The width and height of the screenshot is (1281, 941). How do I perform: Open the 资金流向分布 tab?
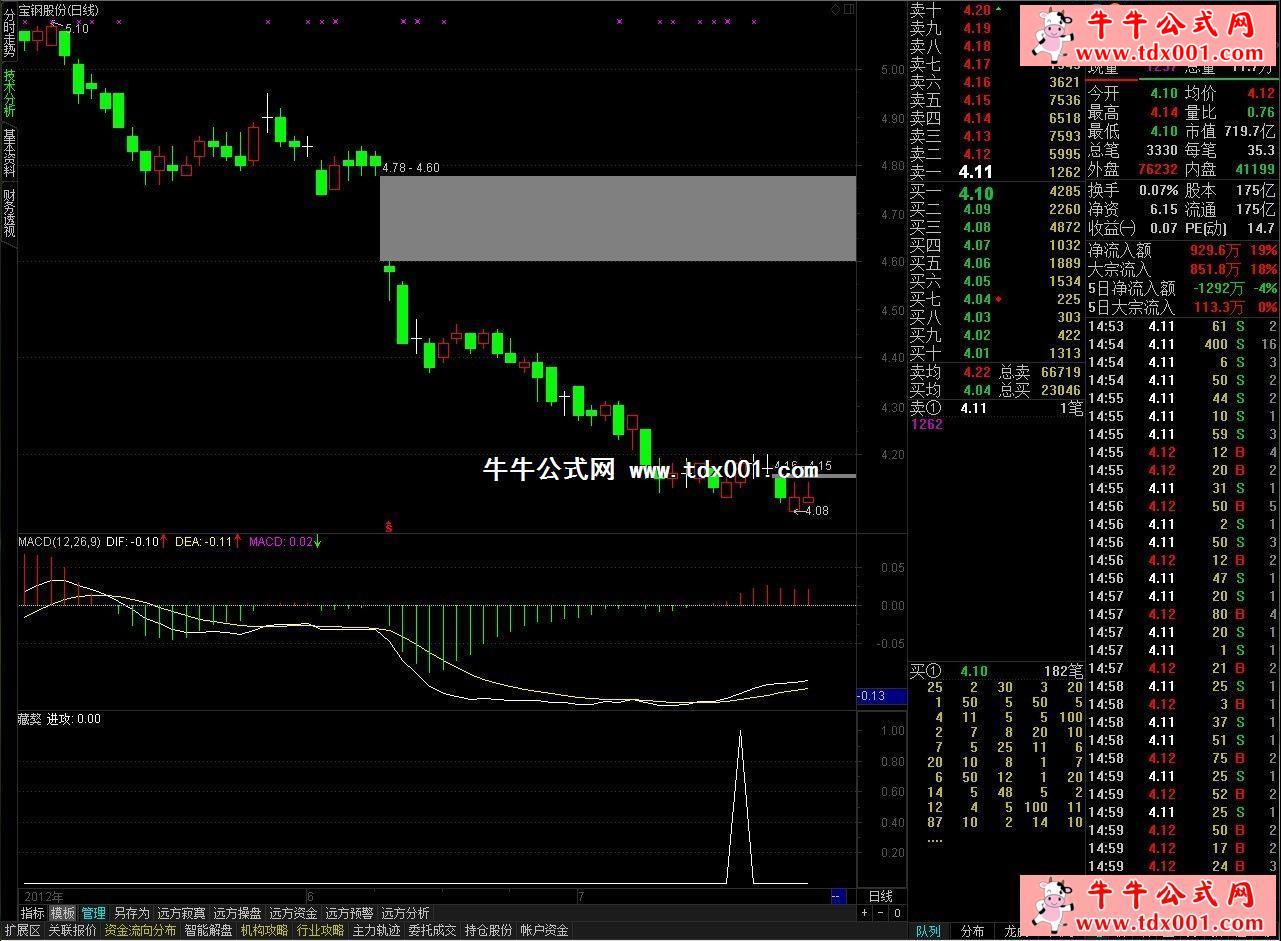coord(140,931)
